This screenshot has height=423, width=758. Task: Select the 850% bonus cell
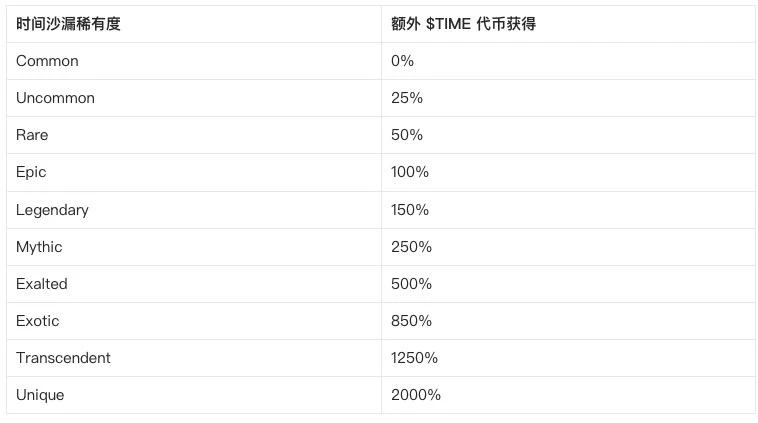[x=411, y=321]
